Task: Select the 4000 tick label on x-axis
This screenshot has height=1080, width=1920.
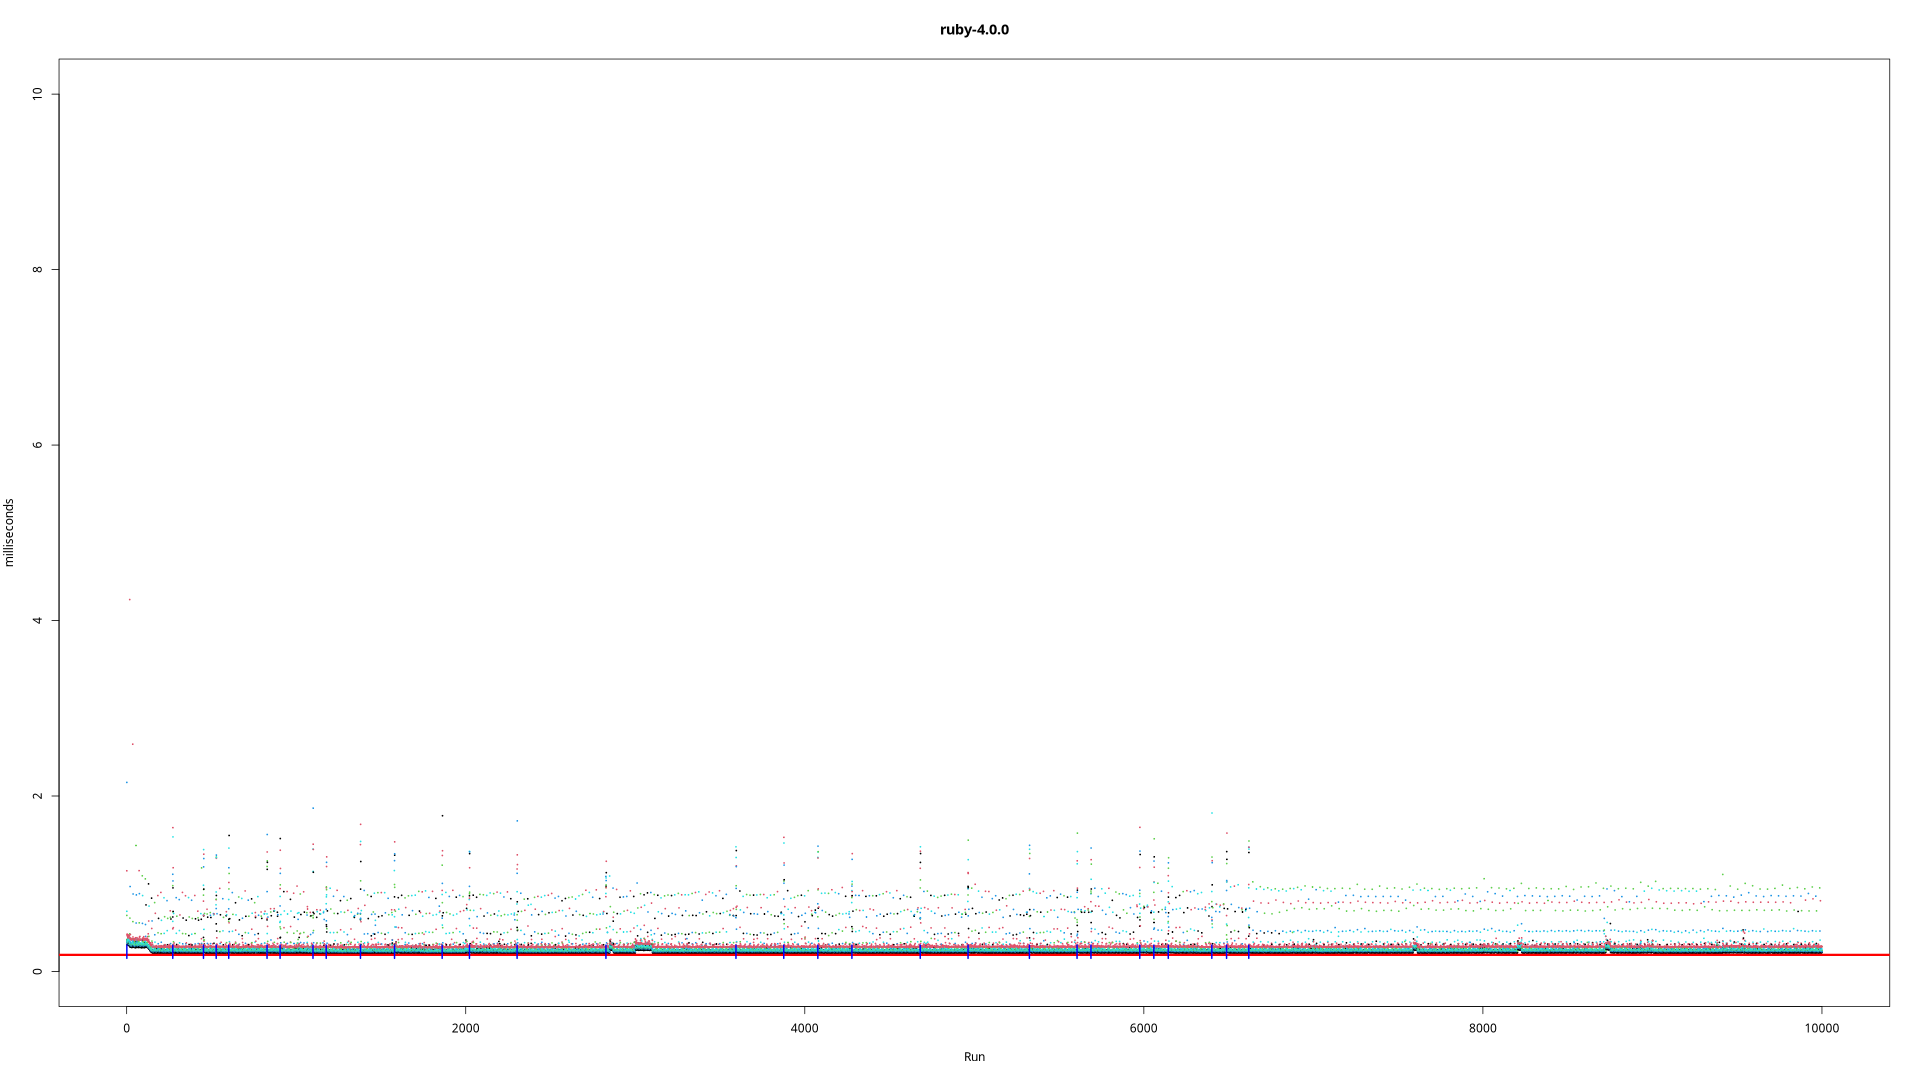Action: 804,1028
